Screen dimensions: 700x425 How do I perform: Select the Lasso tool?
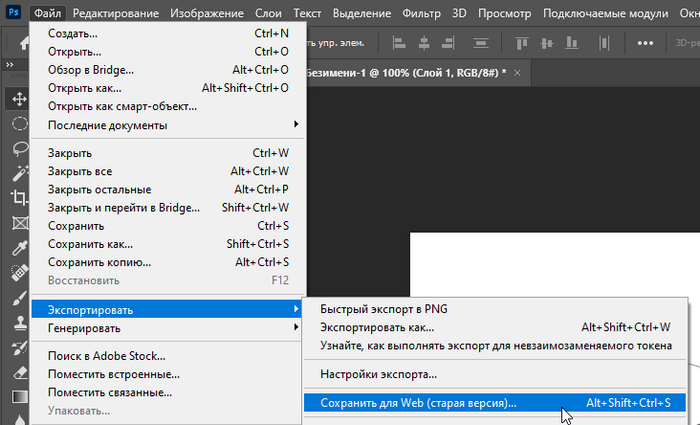19,147
